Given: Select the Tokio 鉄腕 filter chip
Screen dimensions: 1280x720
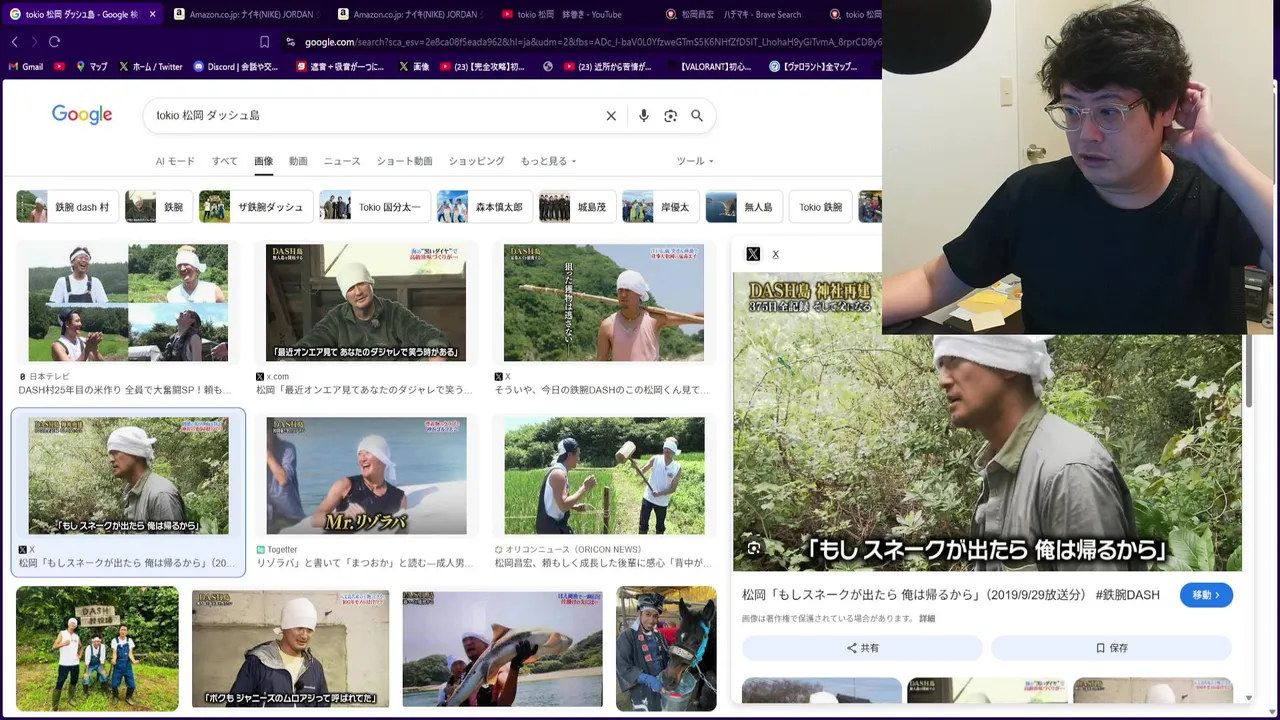Looking at the screenshot, I should click(x=820, y=207).
